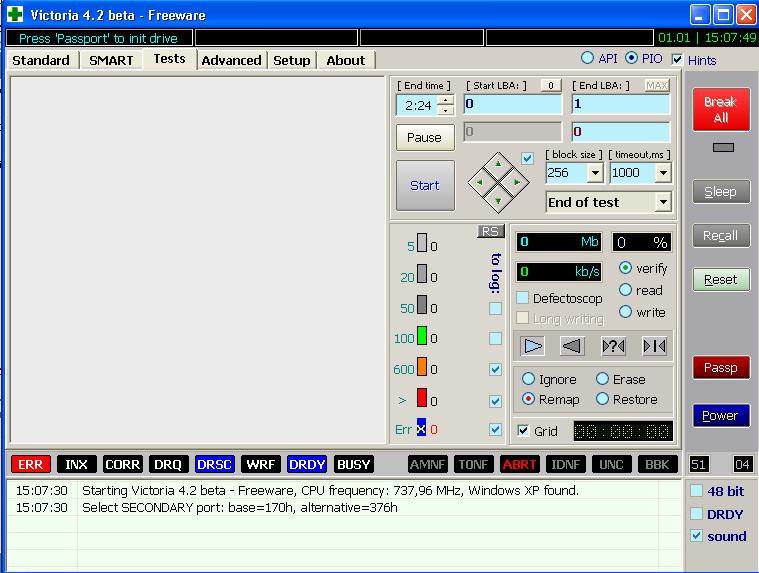
Task: Click the left arrow in the diamond navigator
Action: pyautogui.click(x=480, y=182)
